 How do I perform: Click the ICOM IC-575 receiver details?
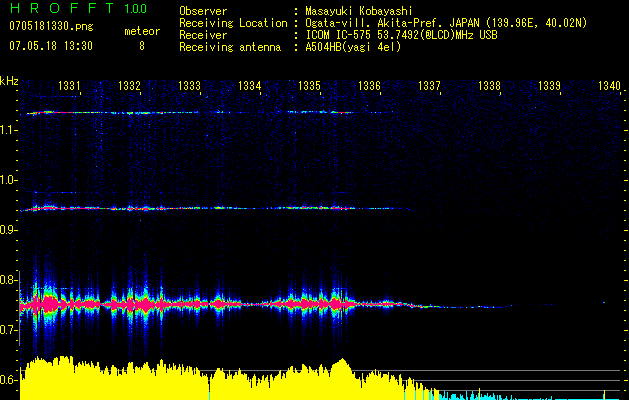pos(401,35)
